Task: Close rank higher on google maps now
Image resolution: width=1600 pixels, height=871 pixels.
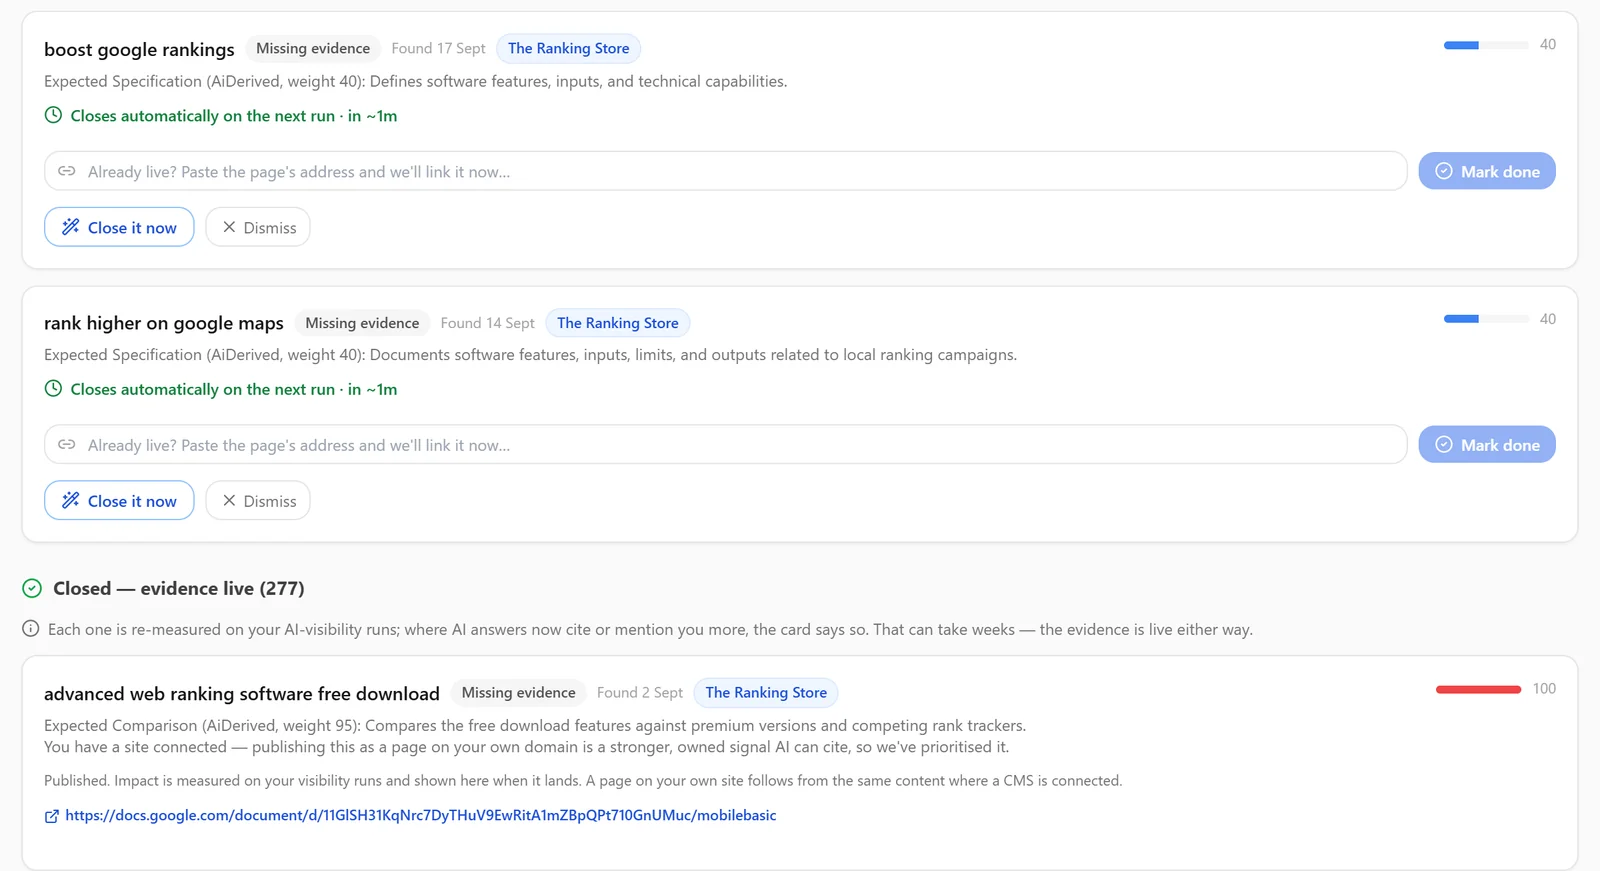Action: click(x=119, y=501)
